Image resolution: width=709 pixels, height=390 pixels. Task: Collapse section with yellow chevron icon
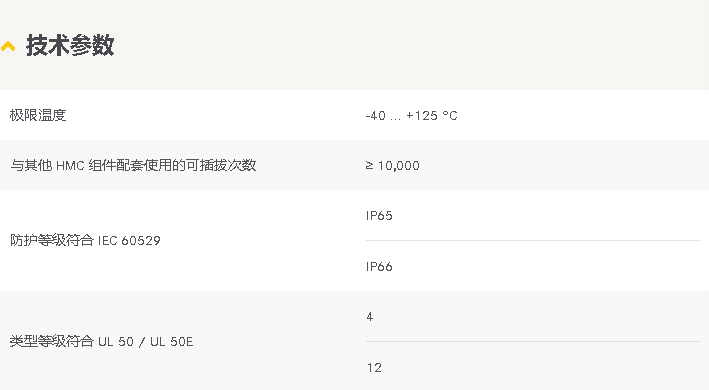[8, 46]
